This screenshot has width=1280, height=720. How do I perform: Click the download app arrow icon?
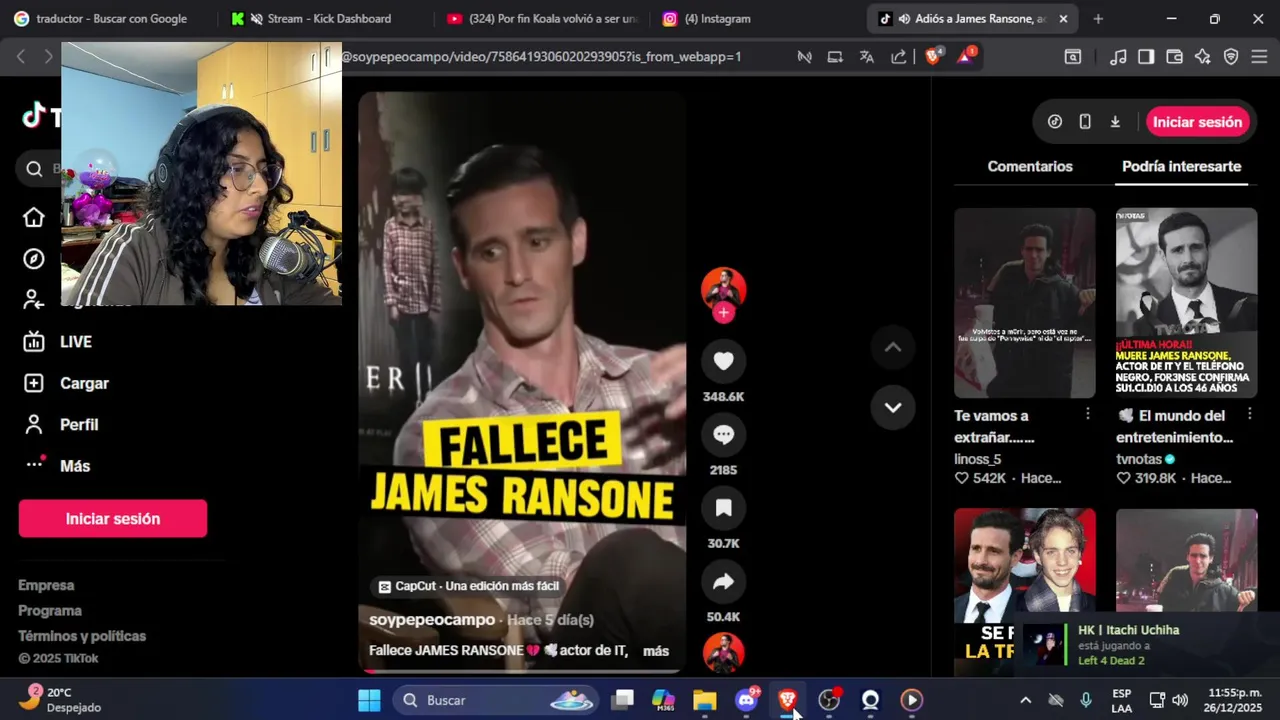(1115, 122)
